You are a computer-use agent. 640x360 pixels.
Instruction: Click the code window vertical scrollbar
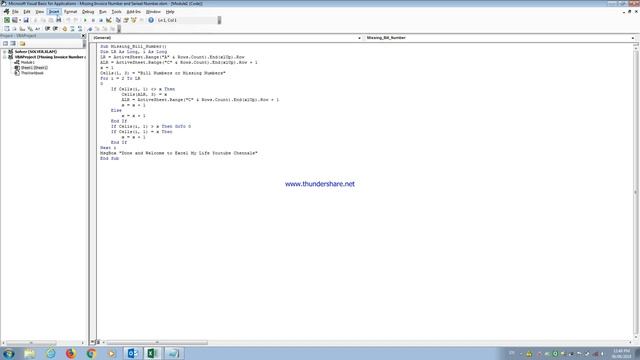pos(636,192)
